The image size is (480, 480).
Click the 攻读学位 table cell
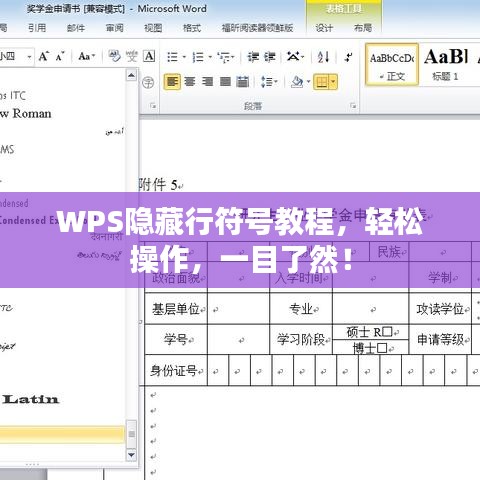440,309
